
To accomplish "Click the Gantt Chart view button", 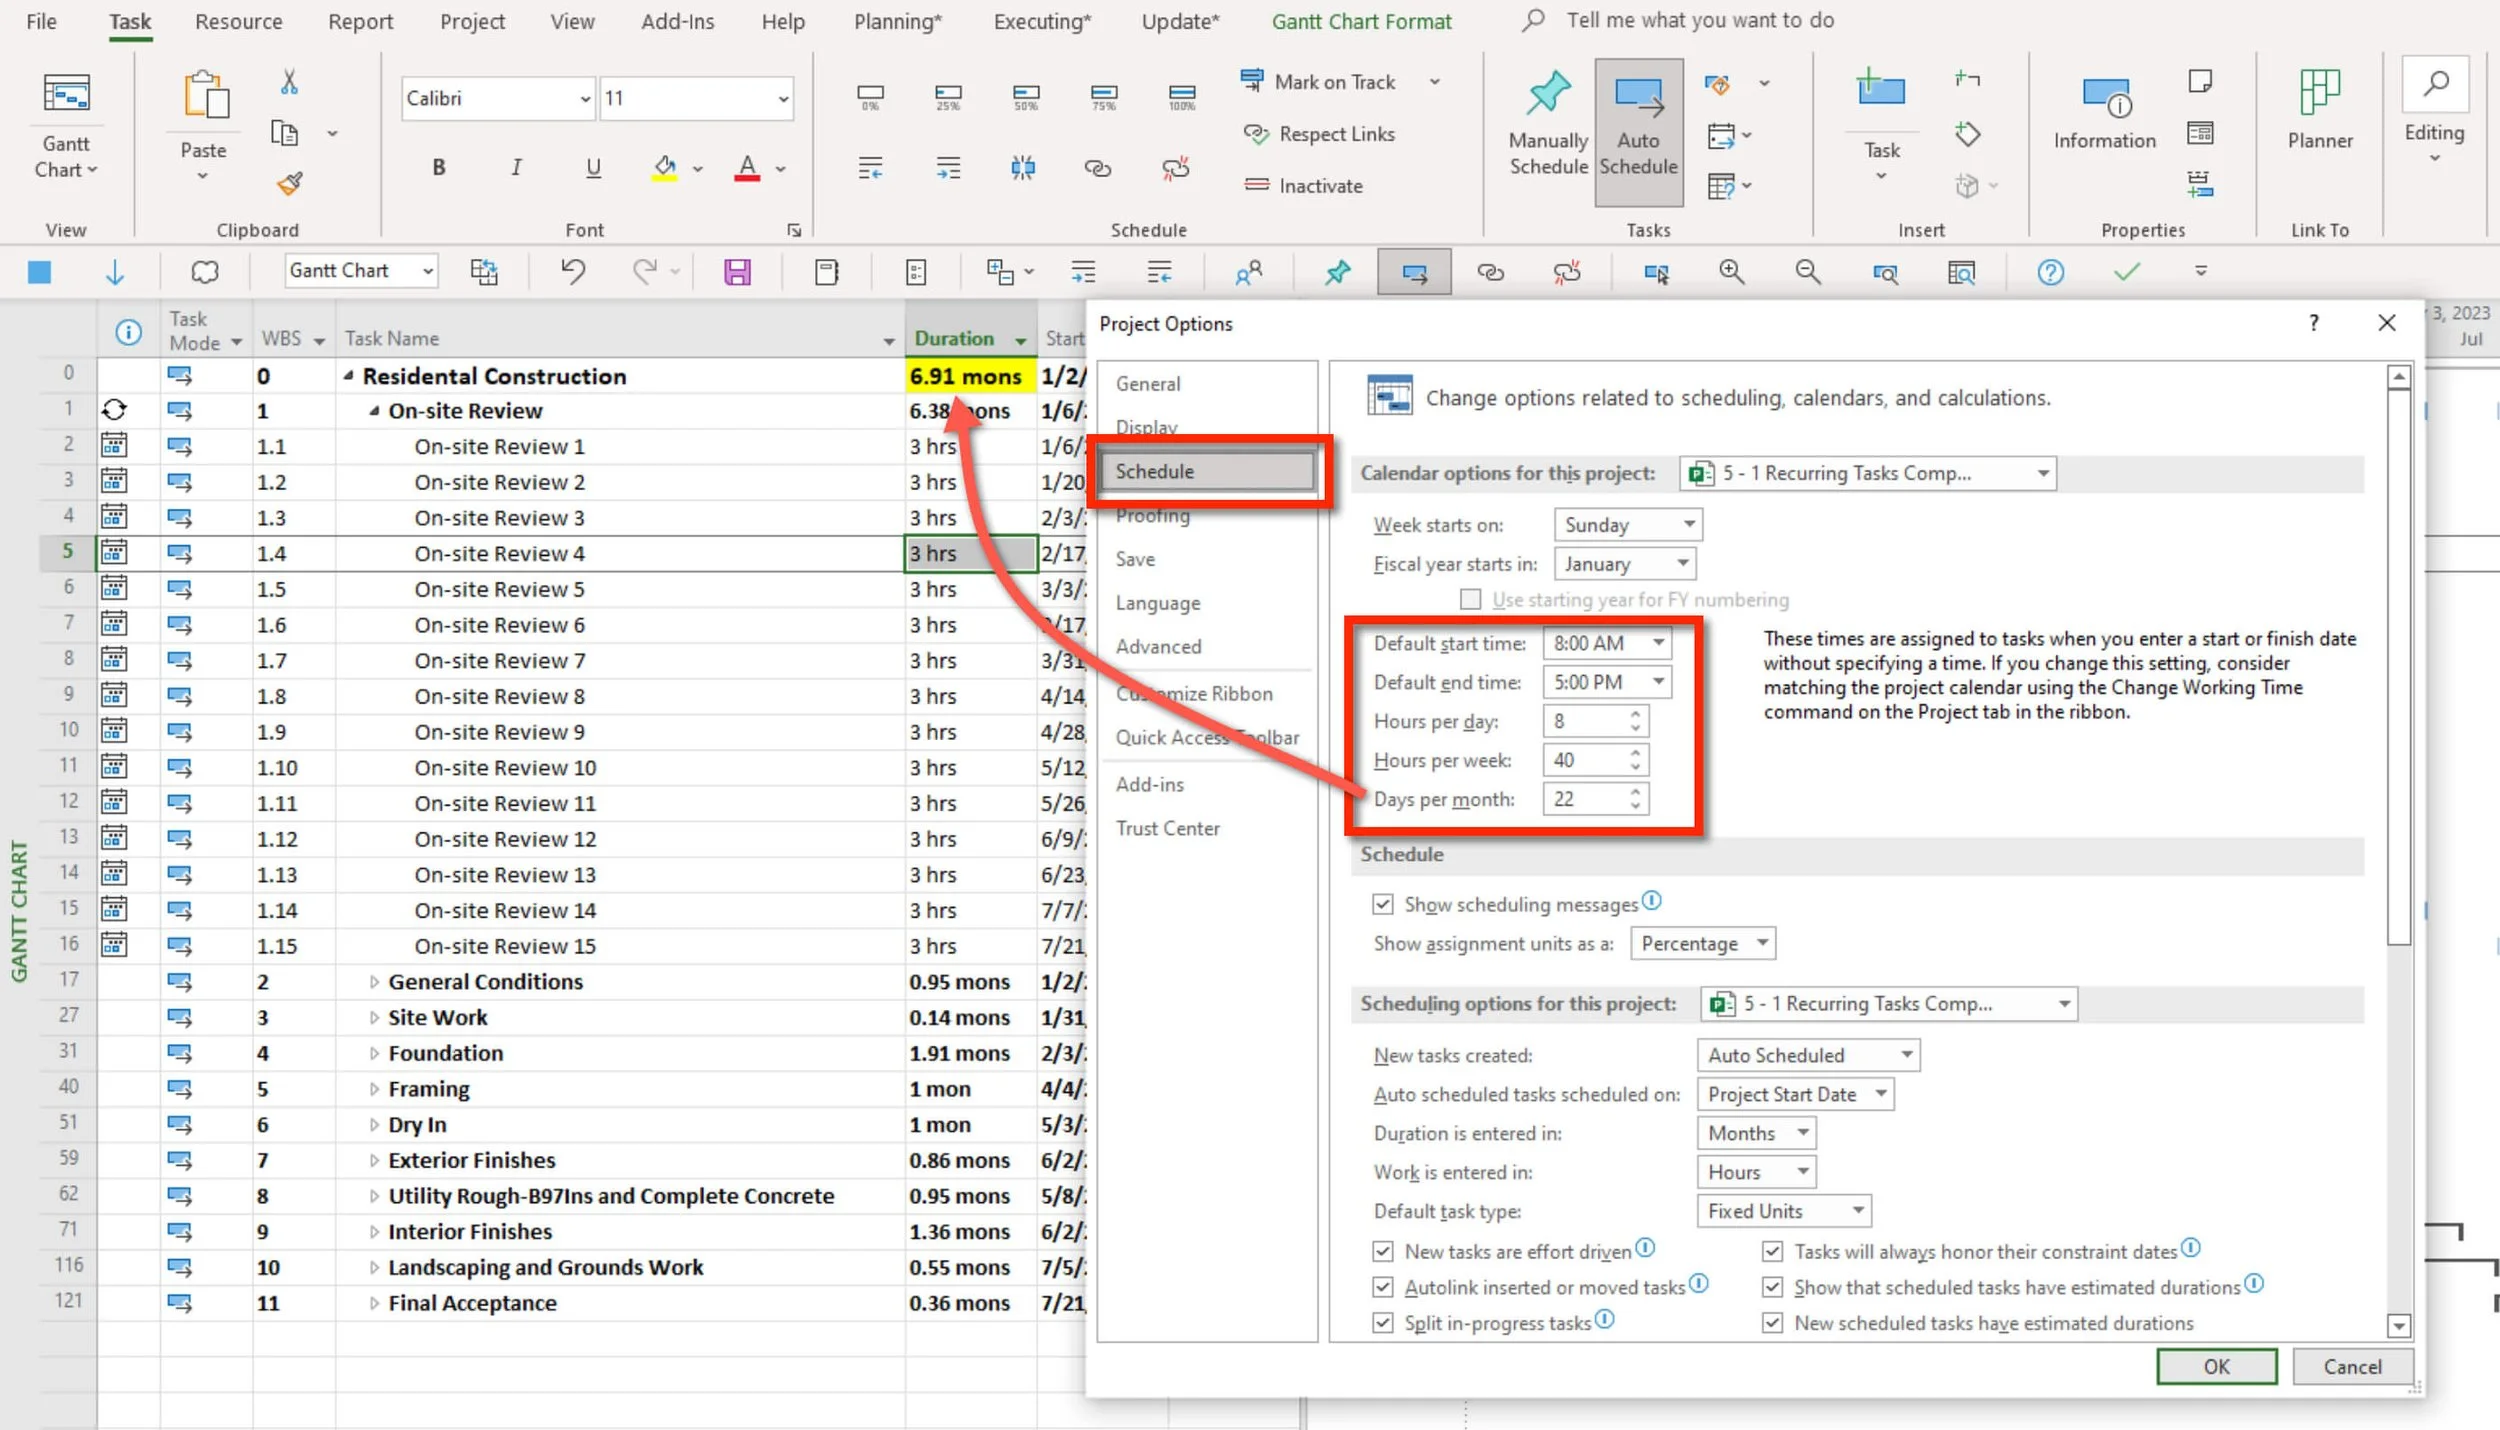I will click(66, 124).
